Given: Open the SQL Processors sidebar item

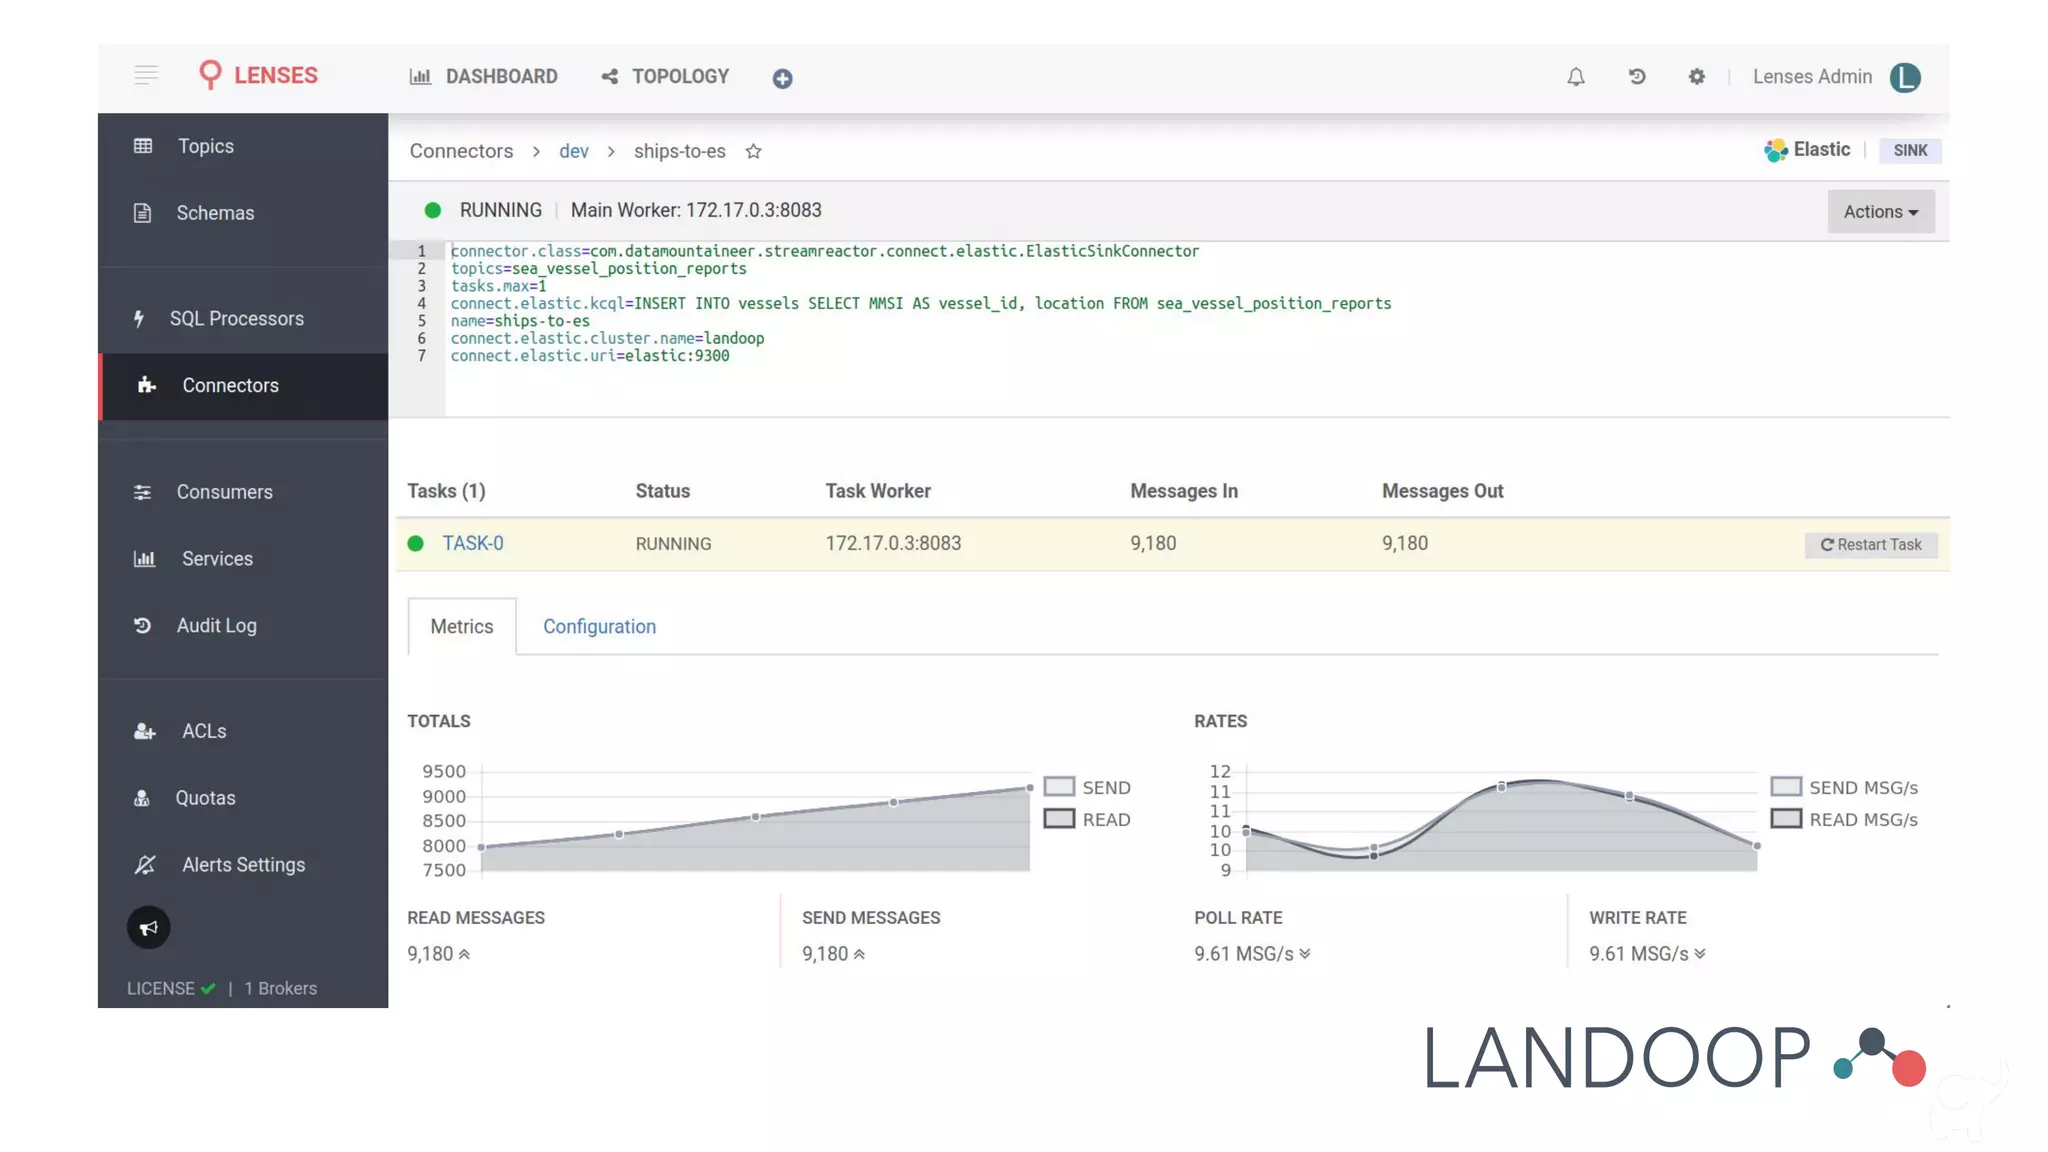Looking at the screenshot, I should click(236, 319).
